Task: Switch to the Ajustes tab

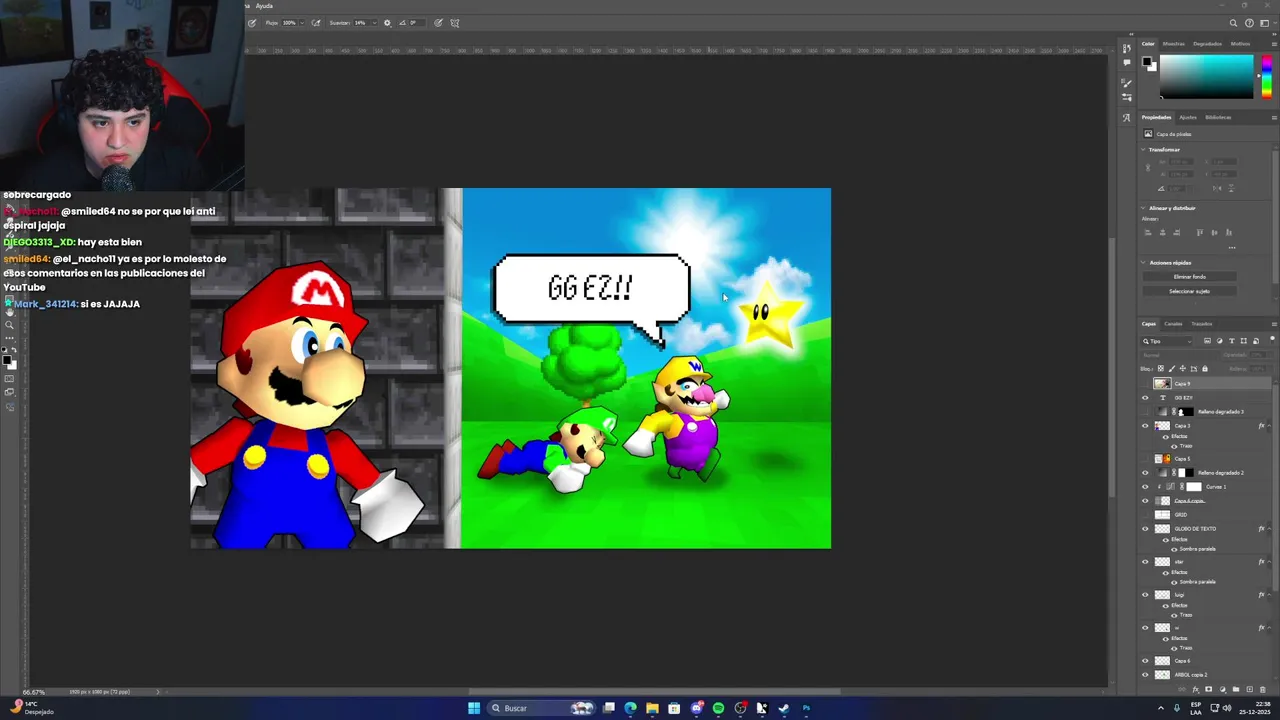Action: 1187,117
